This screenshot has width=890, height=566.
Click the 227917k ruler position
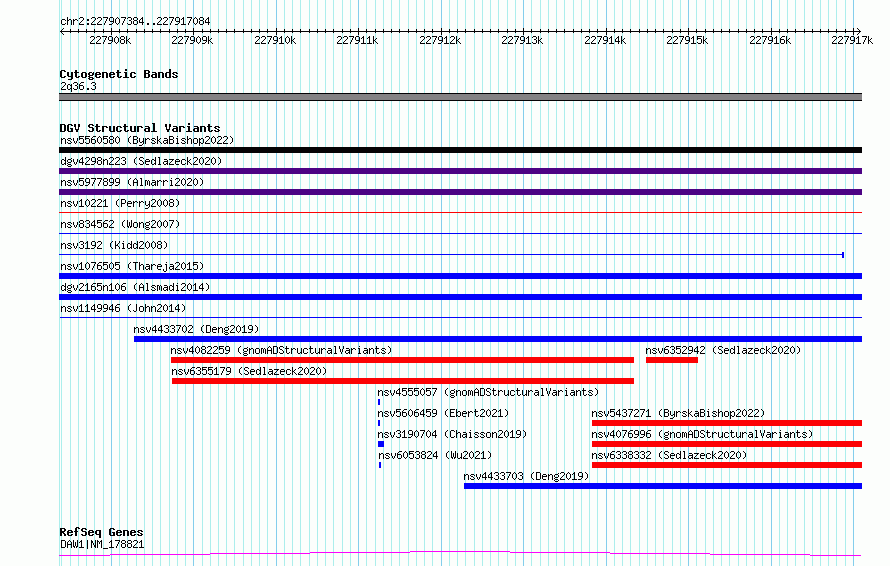point(852,40)
